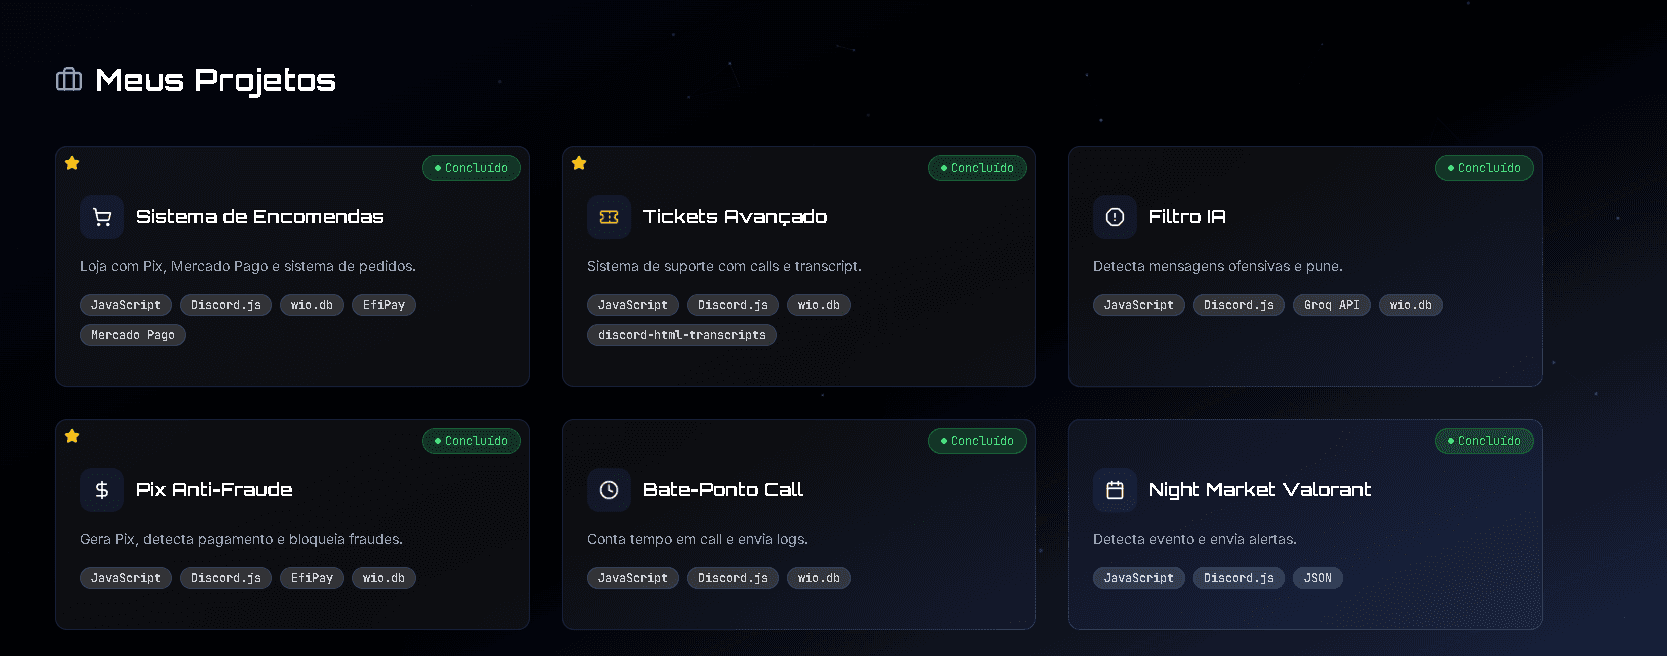1667x656 pixels.
Task: Click the Filtro IA card description text
Action: [1217, 266]
